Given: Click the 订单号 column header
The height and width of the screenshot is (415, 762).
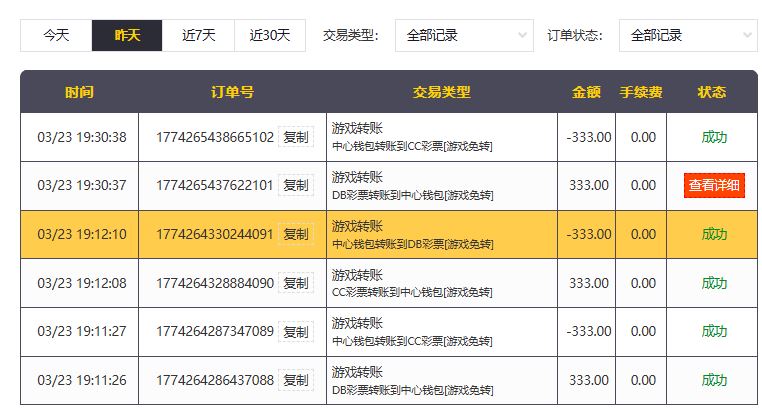Looking at the screenshot, I should (232, 92).
